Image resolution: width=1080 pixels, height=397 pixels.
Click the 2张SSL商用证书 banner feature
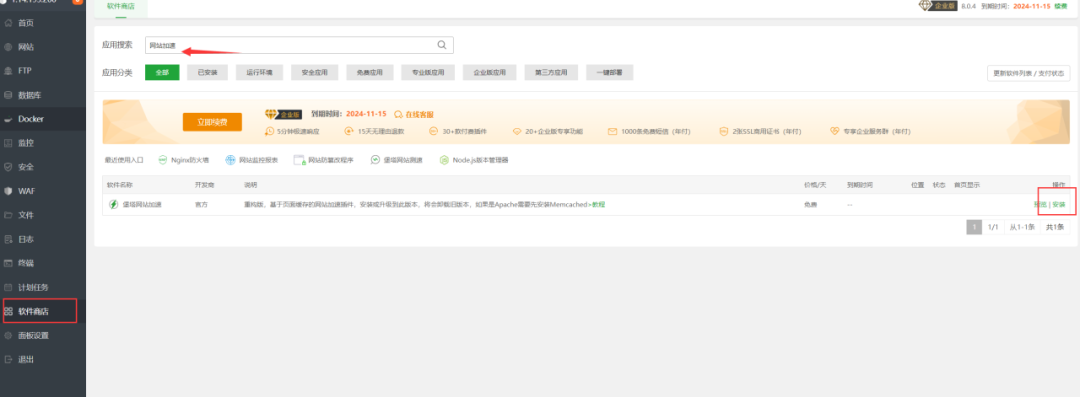760,131
